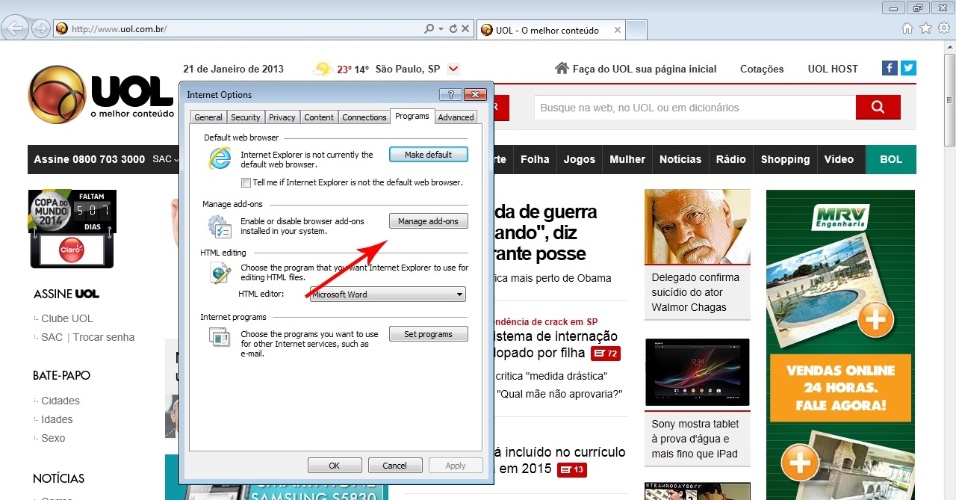Open the Jogos menu item
Image resolution: width=956 pixels, height=500 pixels.
pos(579,159)
